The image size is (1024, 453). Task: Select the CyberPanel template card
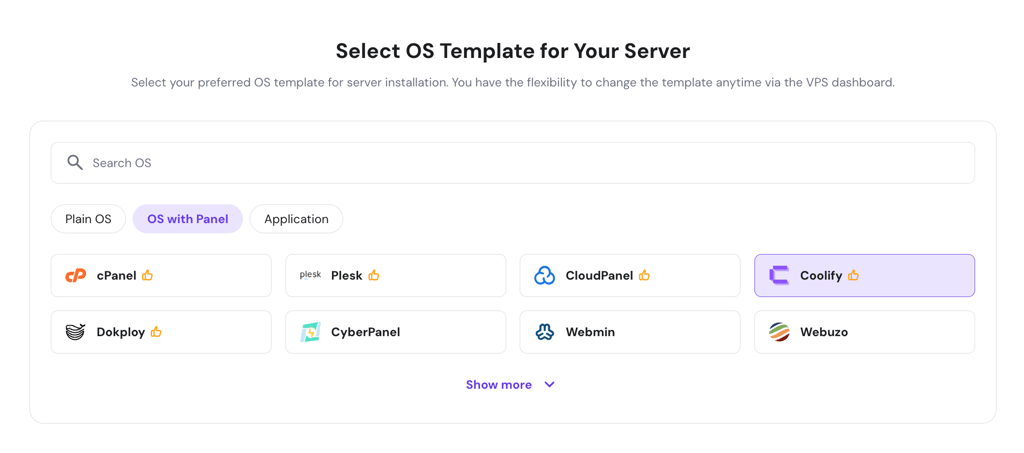click(x=396, y=332)
